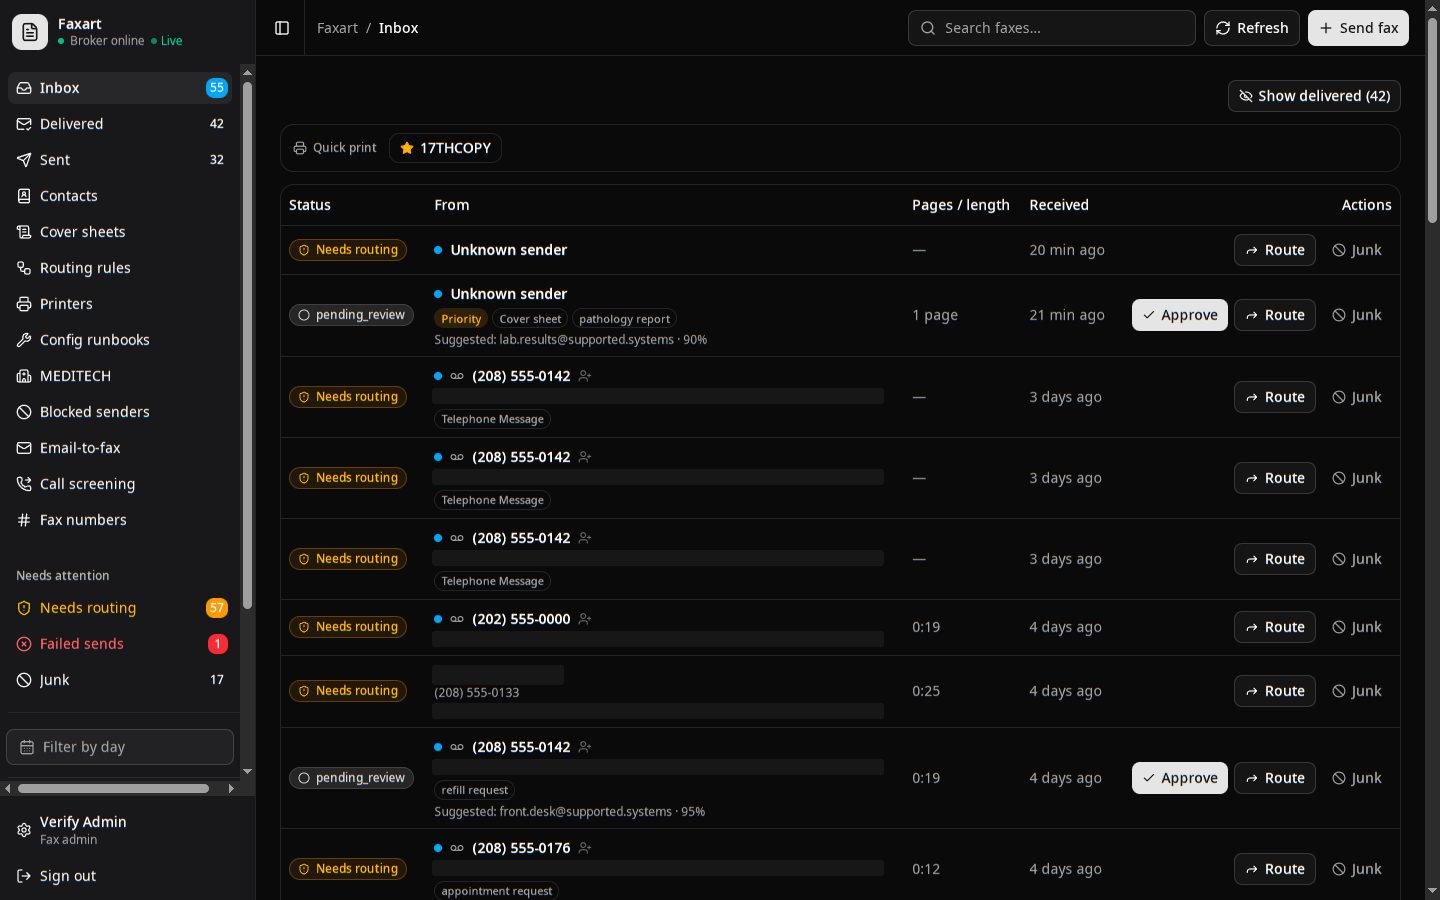Route the (208) 555-0133 message
Viewport: 1440px width, 900px height.
[x=1275, y=691]
